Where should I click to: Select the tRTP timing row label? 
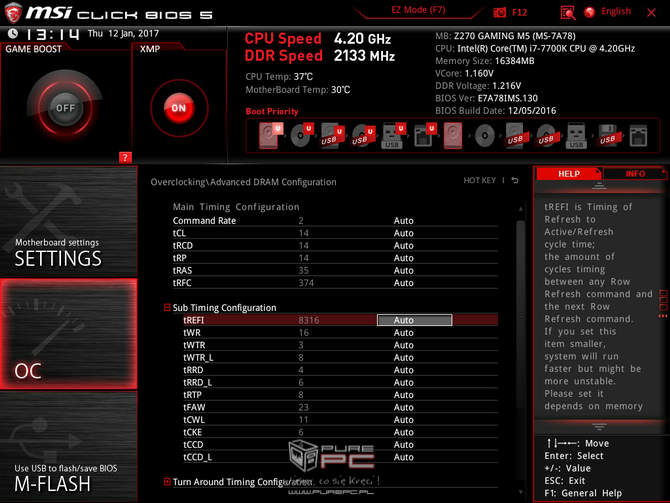click(x=192, y=394)
